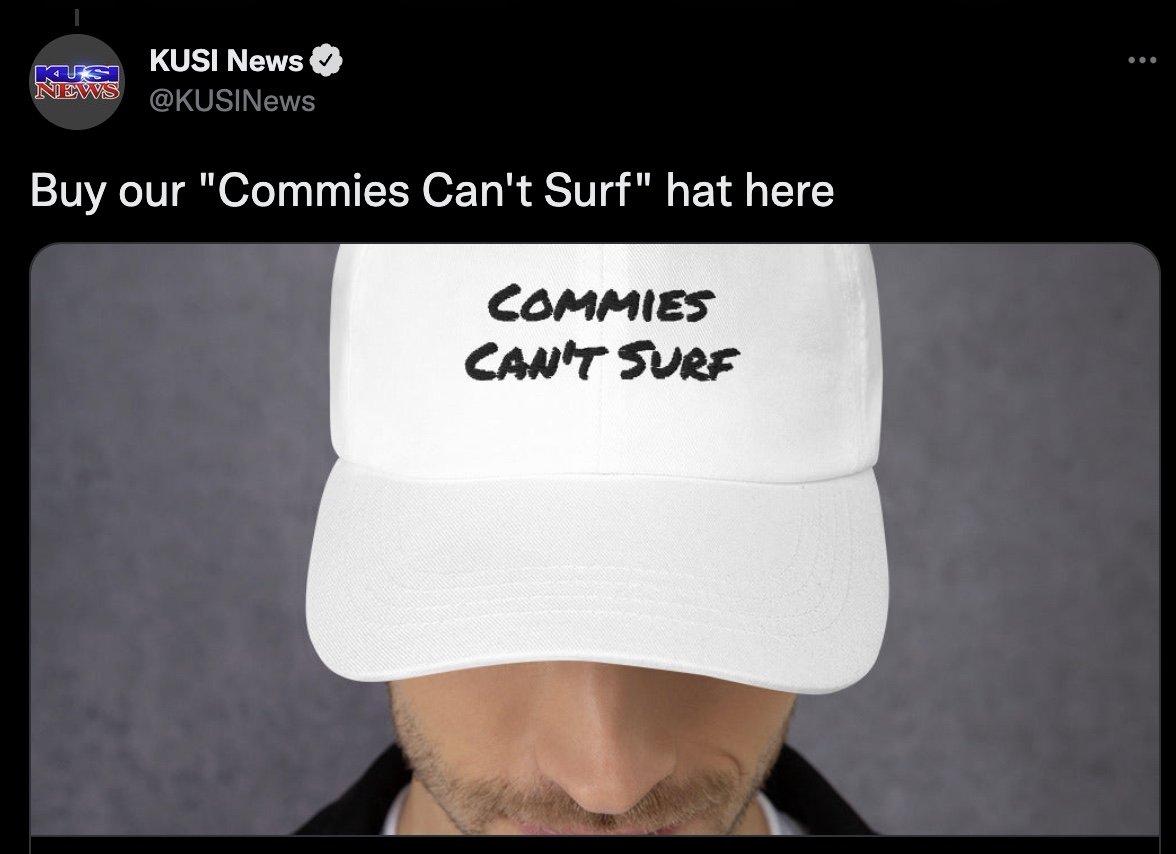
Task: Open the KUSI News display name link
Action: pos(226,60)
